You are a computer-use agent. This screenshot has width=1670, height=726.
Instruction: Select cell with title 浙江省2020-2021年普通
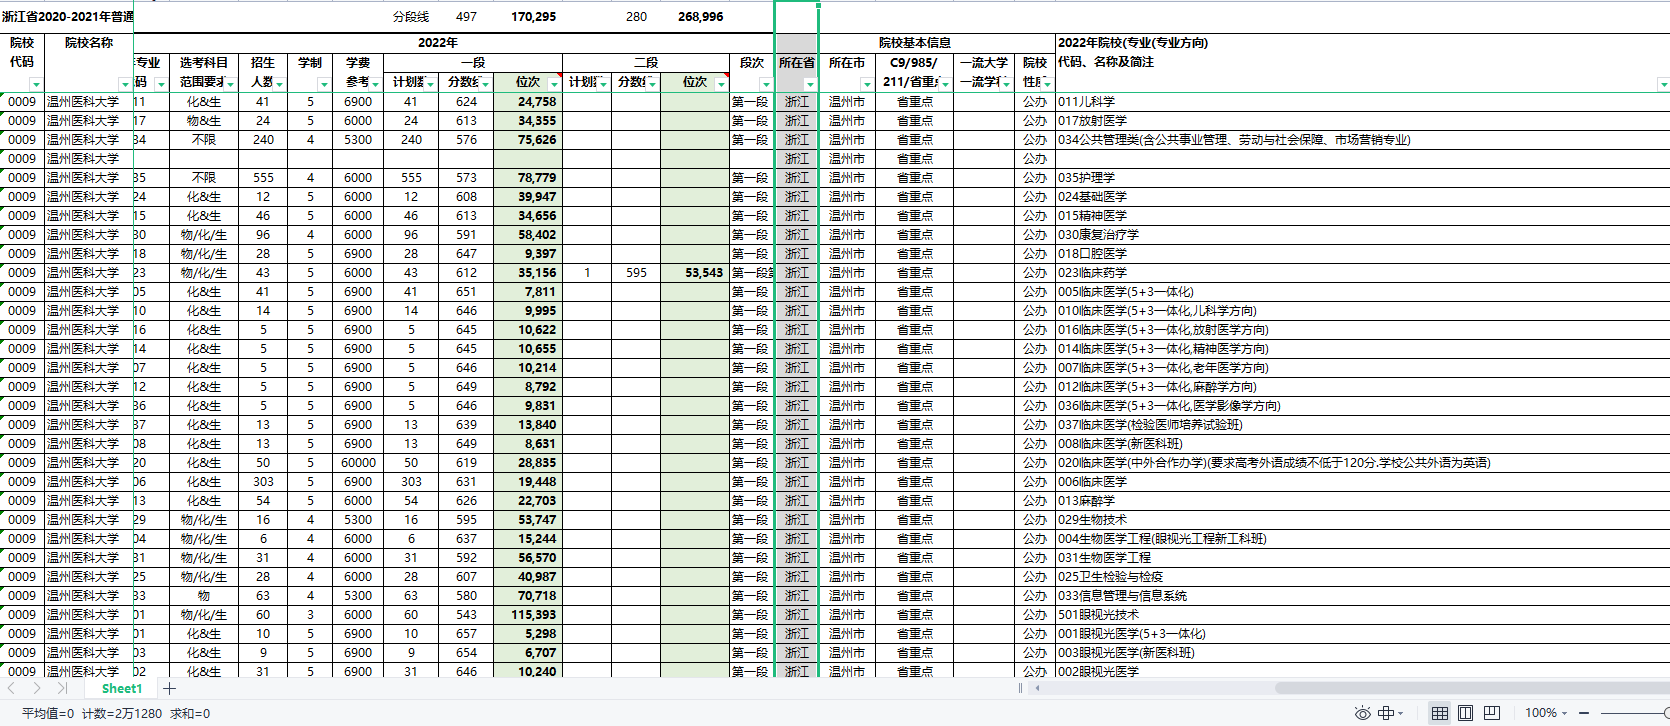(x=67, y=17)
